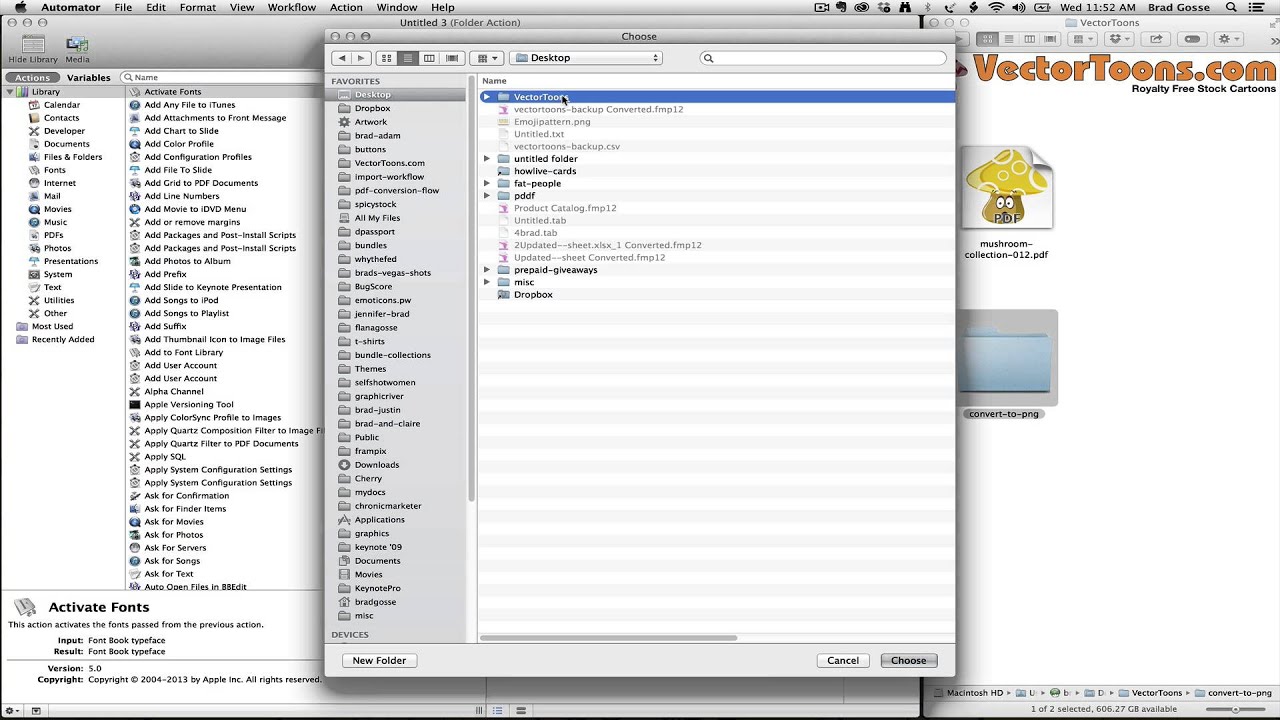
Task: Select PDFs category in Library
Action: click(54, 235)
